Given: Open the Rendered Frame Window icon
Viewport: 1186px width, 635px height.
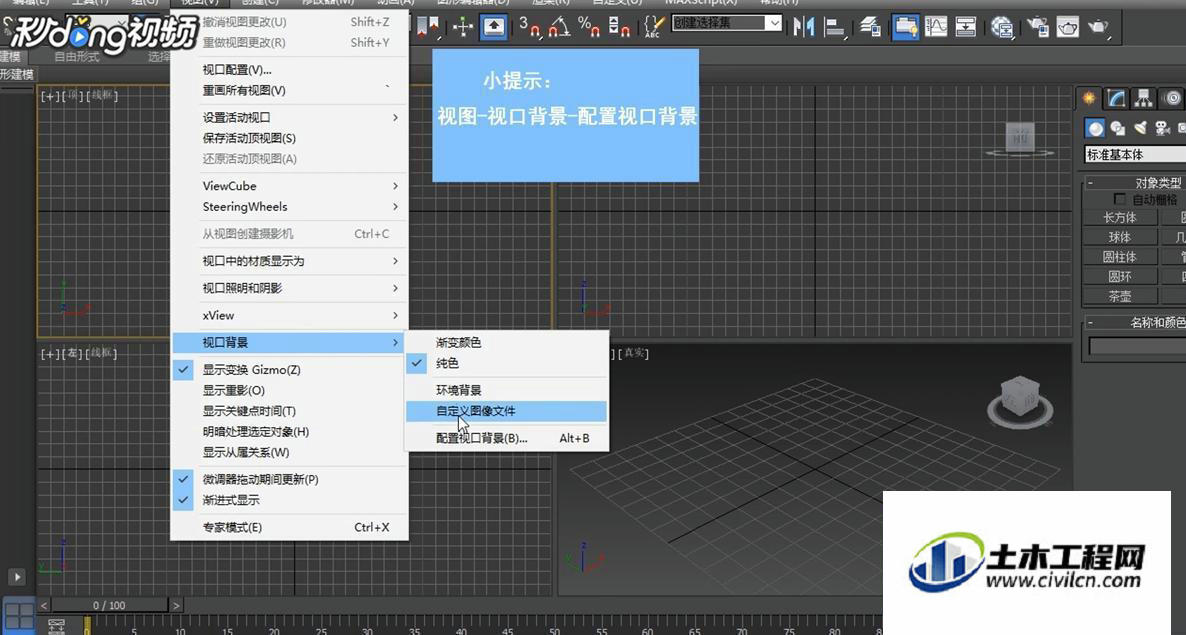Looking at the screenshot, I should (1067, 28).
